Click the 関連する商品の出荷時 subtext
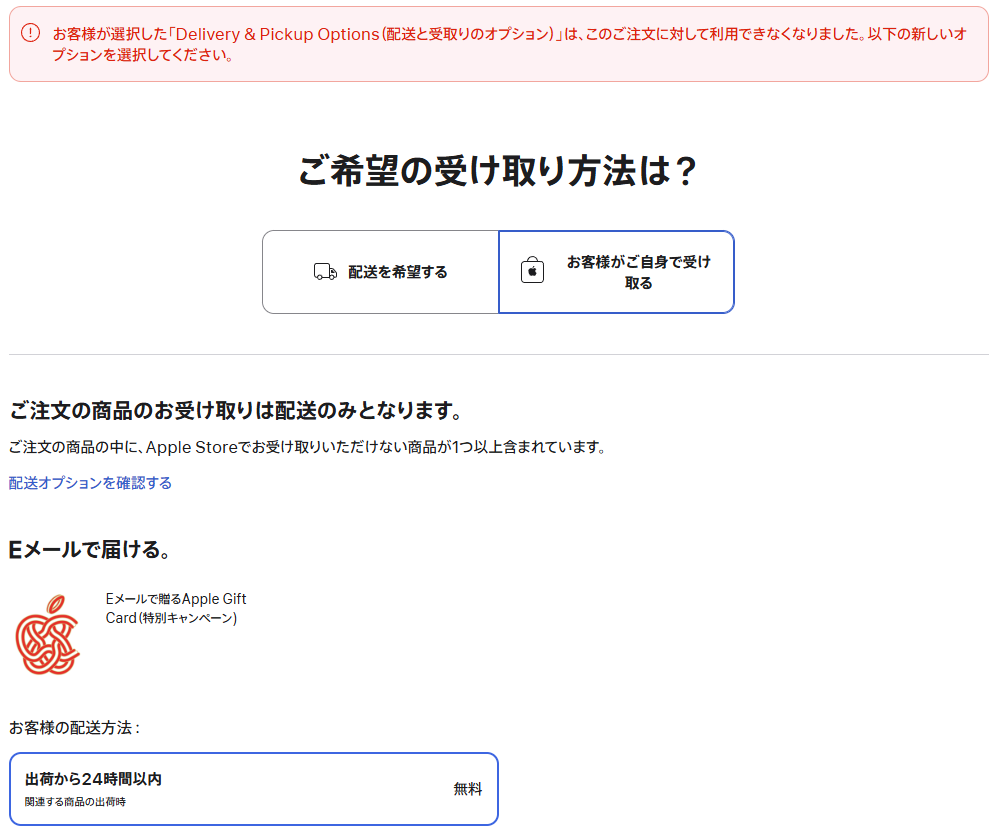 coord(75,802)
